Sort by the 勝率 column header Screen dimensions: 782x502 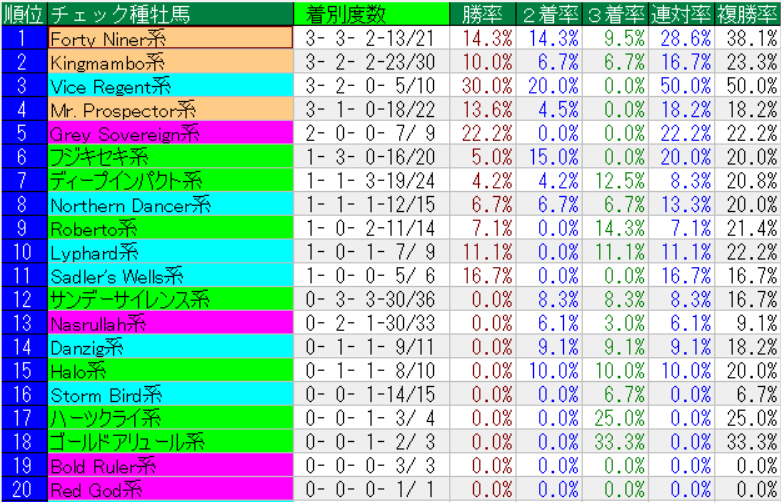point(482,13)
